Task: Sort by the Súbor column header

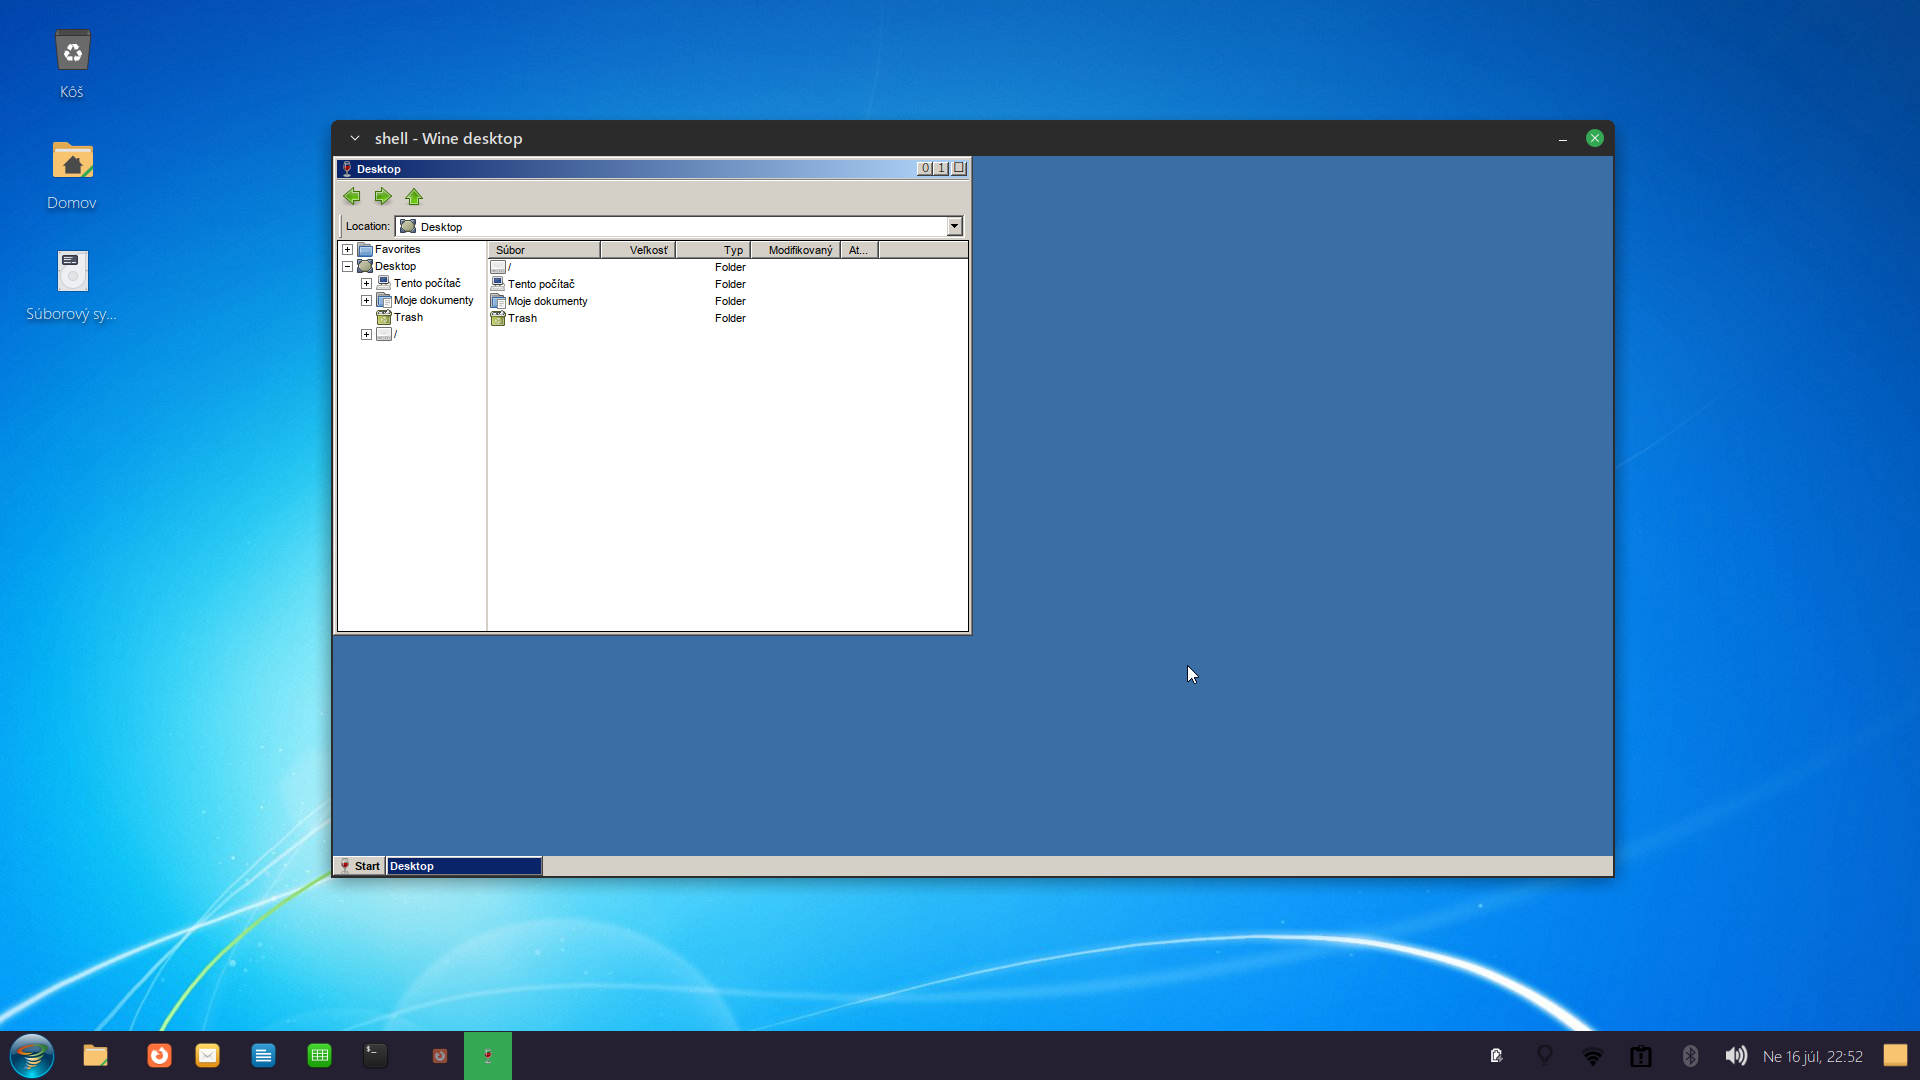Action: [543, 250]
